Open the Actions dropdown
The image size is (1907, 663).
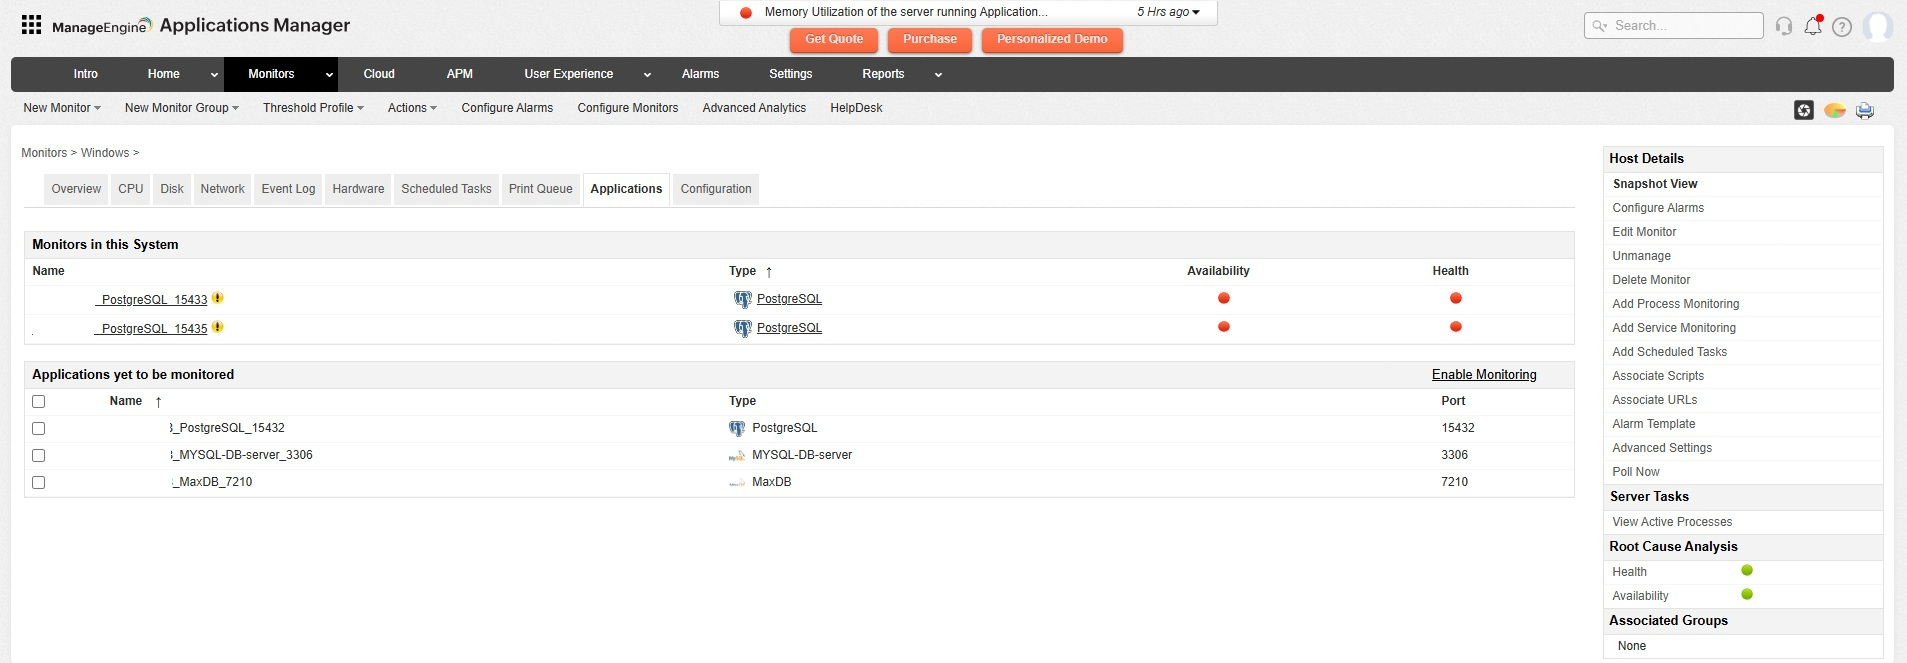click(x=412, y=108)
